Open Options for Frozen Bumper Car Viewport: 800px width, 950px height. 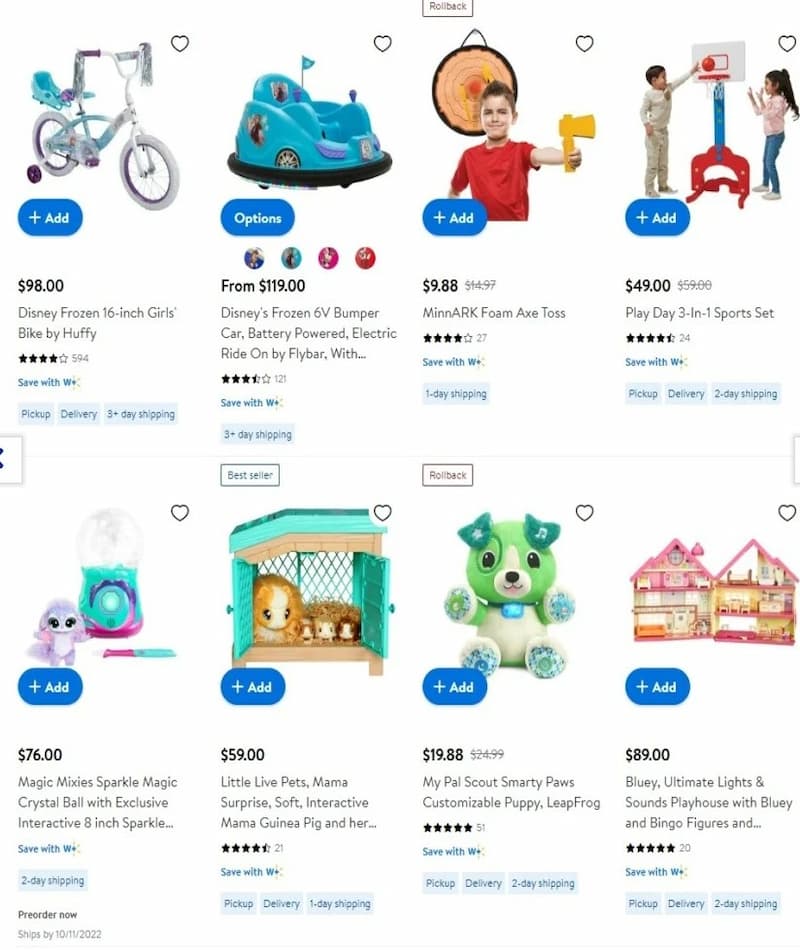click(x=258, y=218)
